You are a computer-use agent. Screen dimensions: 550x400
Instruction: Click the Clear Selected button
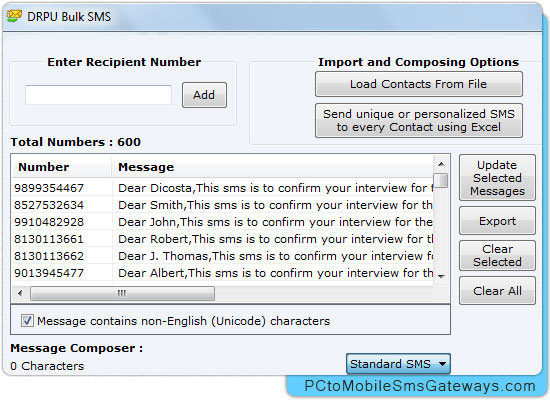pos(497,255)
